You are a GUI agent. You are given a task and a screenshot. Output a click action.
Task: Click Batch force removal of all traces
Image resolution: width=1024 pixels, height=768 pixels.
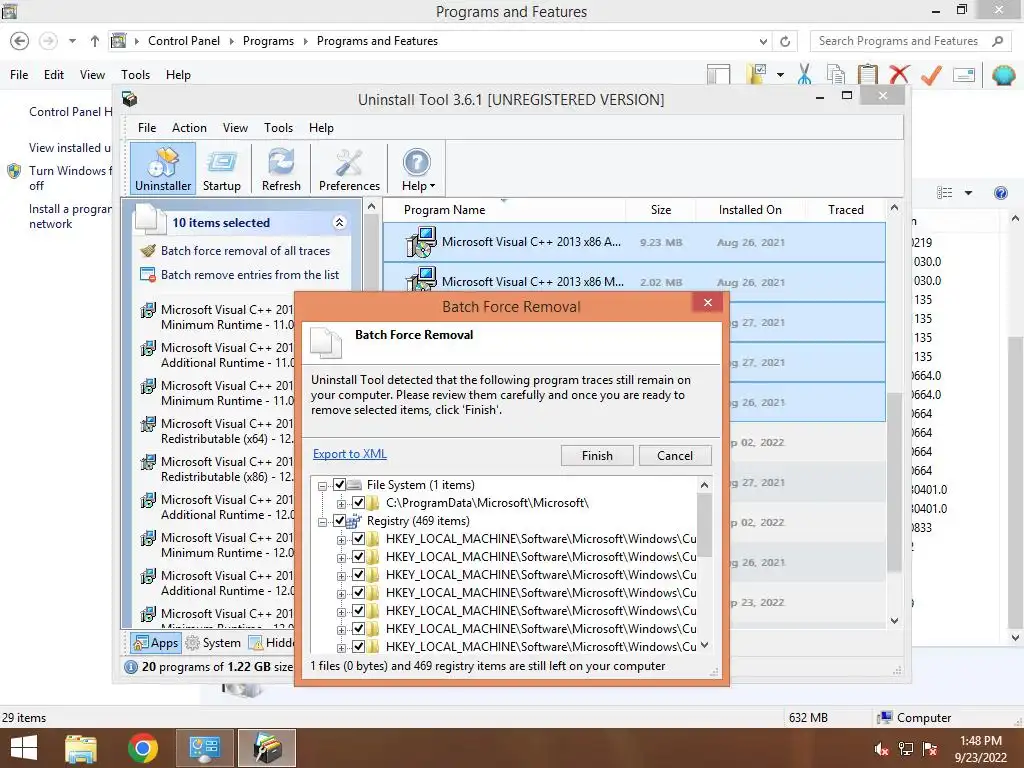pos(246,251)
